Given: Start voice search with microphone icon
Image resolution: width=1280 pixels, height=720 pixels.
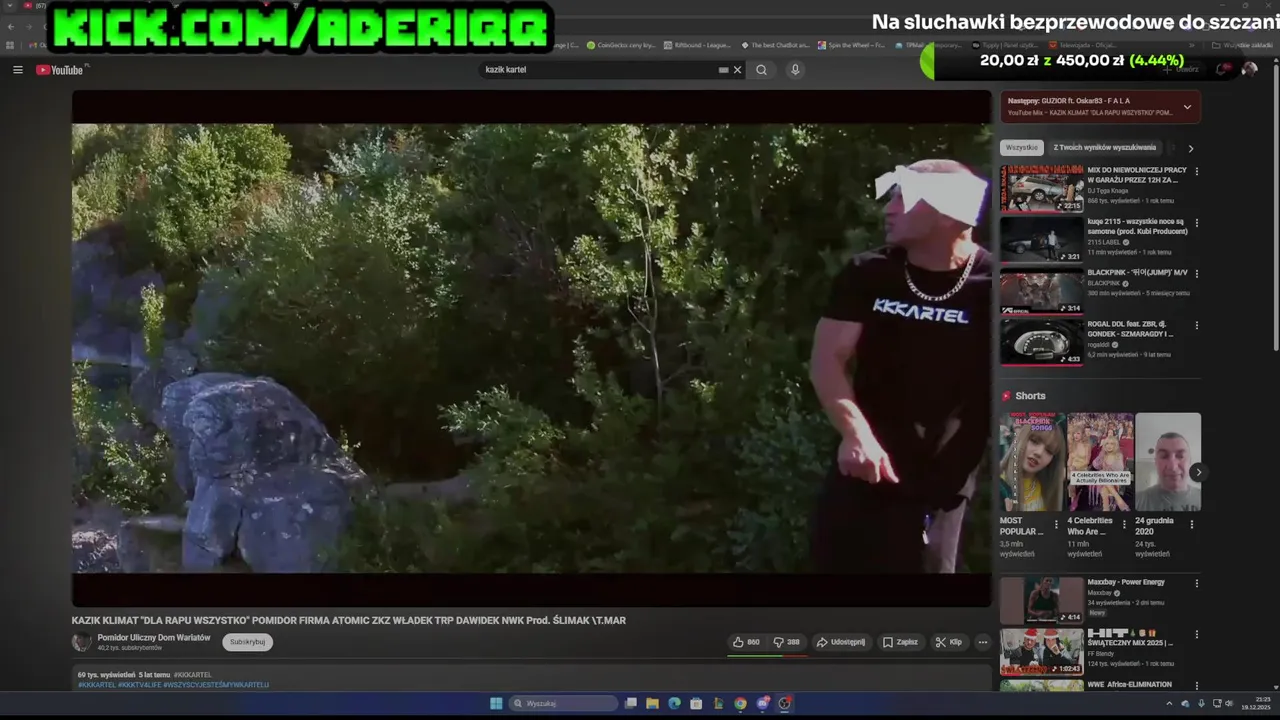Looking at the screenshot, I should click(795, 70).
